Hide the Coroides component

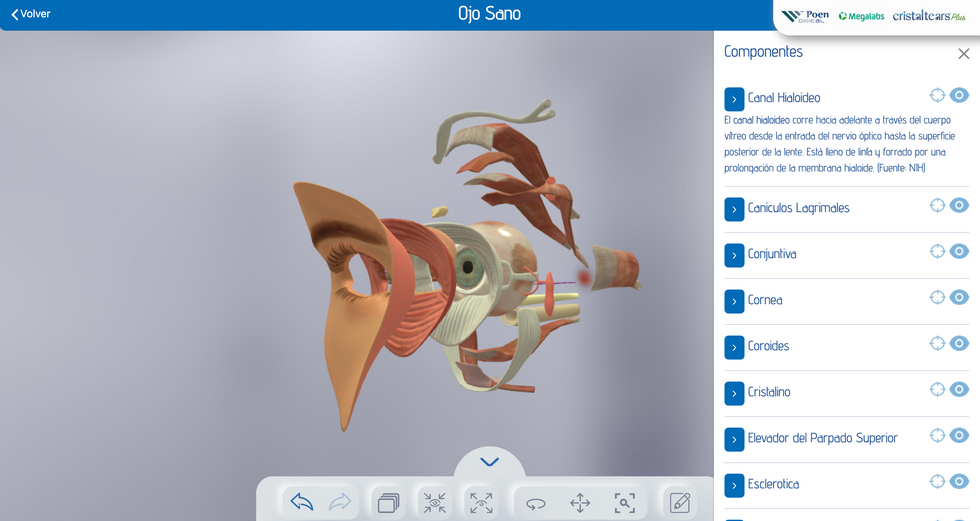click(x=959, y=343)
